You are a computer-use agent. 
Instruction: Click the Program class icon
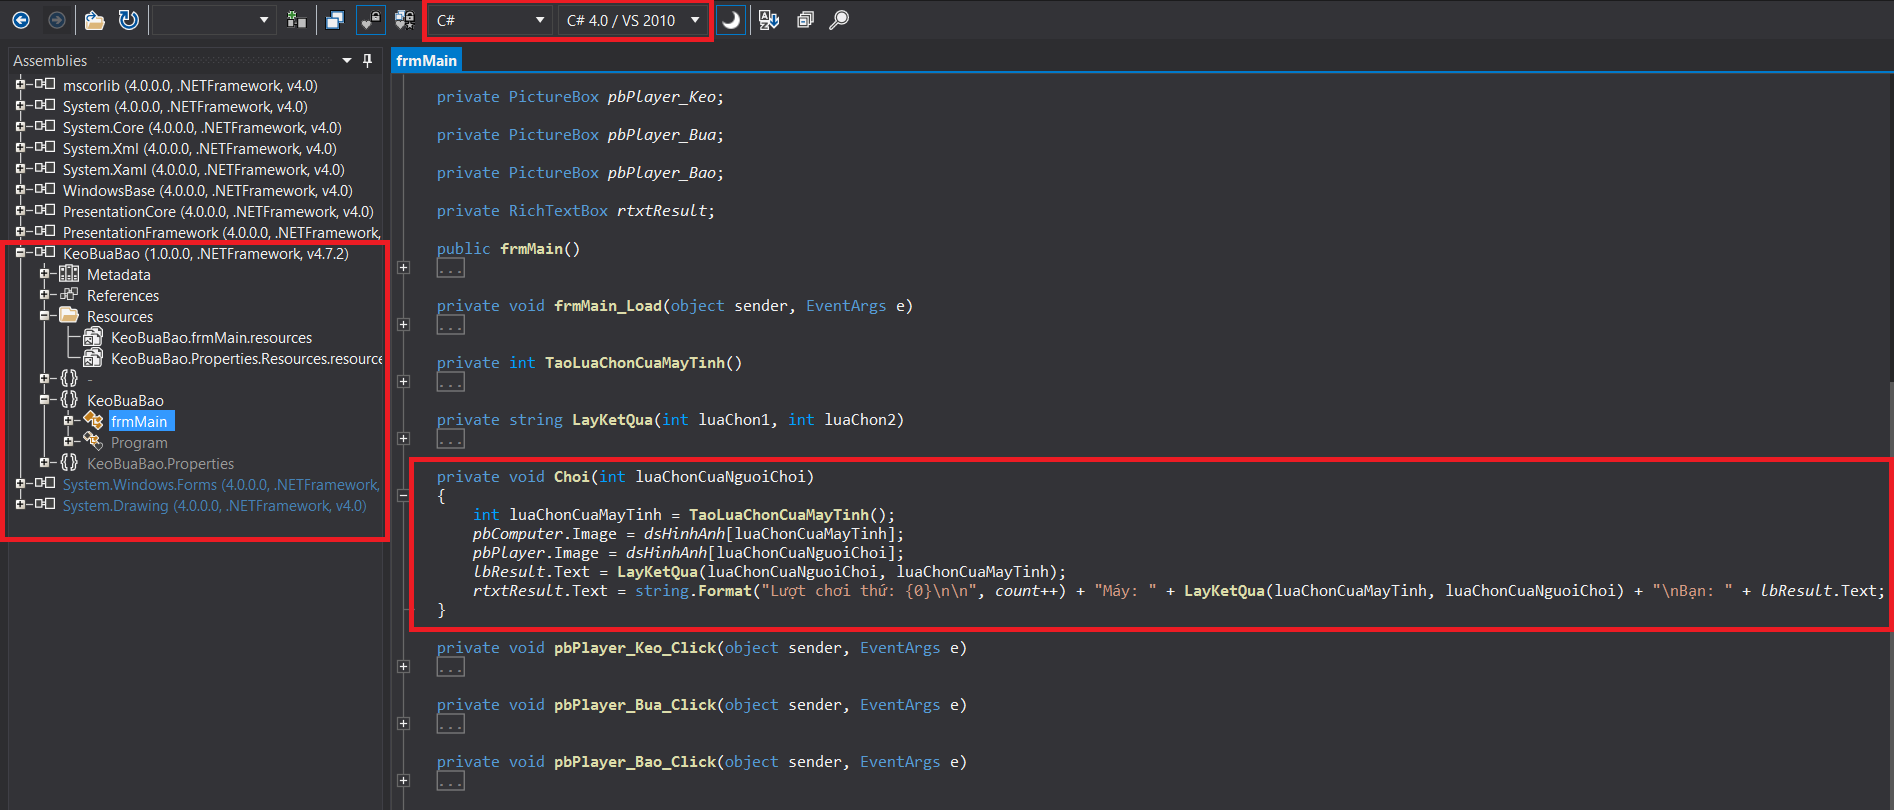(x=93, y=442)
